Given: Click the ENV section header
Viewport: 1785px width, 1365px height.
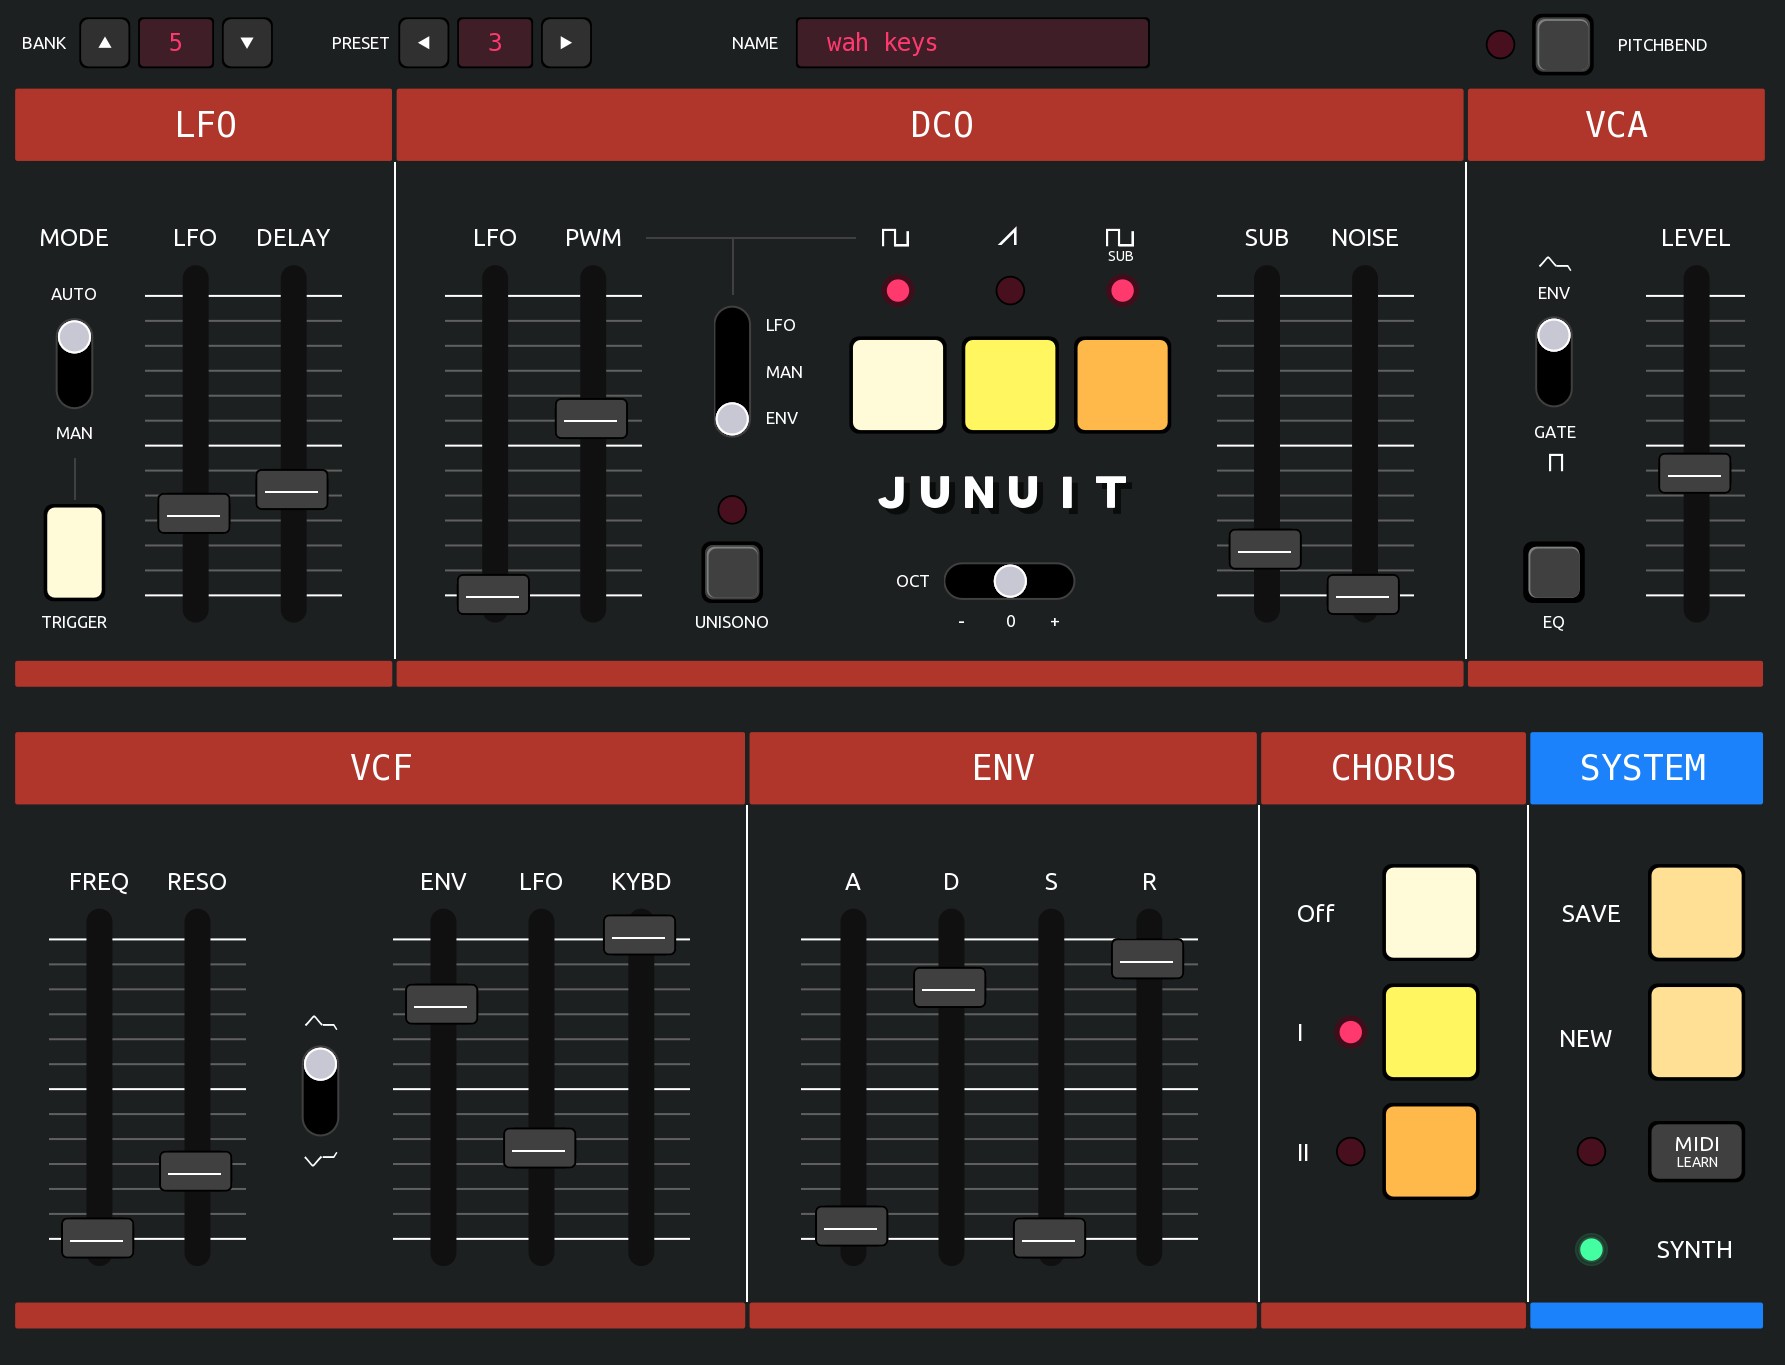Looking at the screenshot, I should (x=1003, y=768).
